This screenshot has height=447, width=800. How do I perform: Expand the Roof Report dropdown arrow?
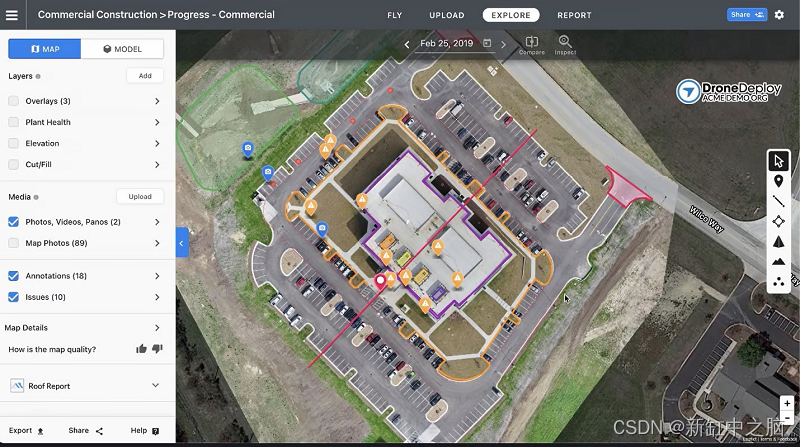coord(156,385)
